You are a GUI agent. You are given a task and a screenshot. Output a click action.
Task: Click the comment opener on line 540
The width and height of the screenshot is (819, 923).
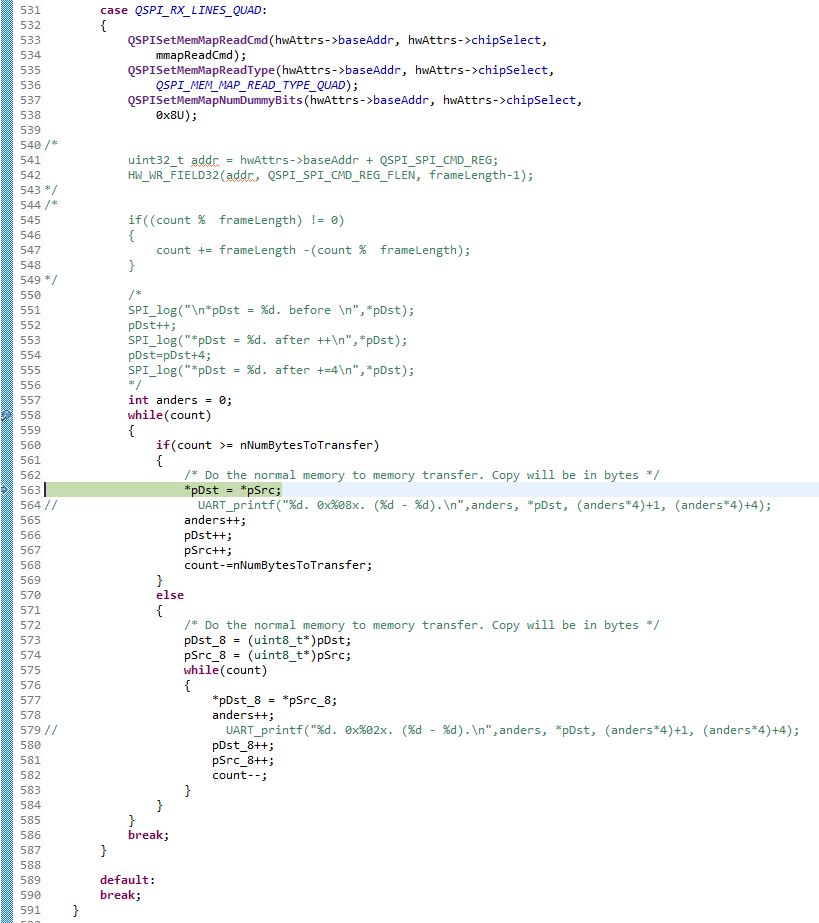click(51, 145)
